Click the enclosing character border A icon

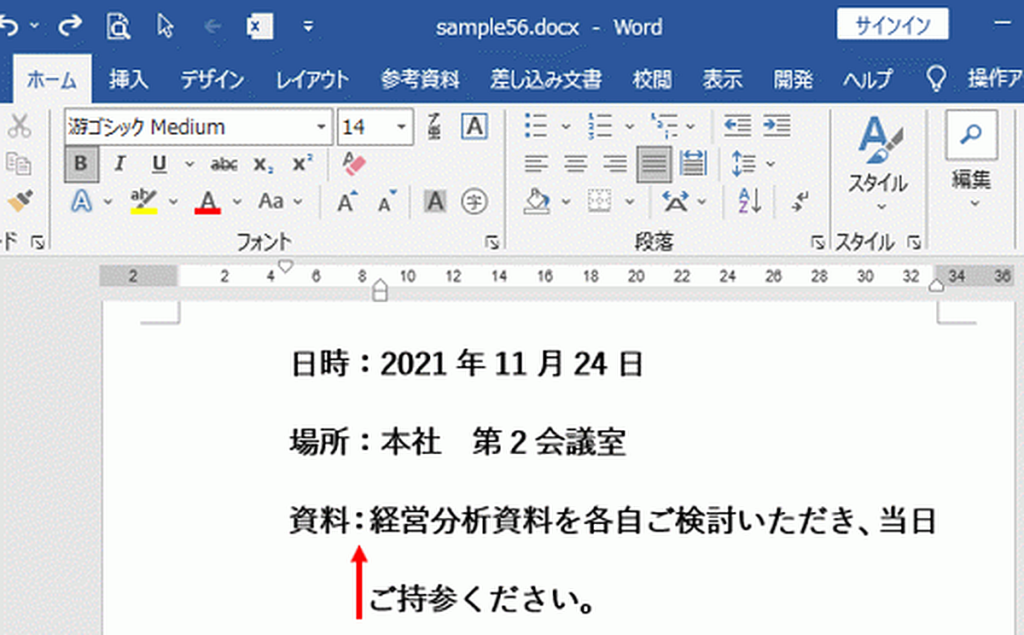(x=474, y=125)
